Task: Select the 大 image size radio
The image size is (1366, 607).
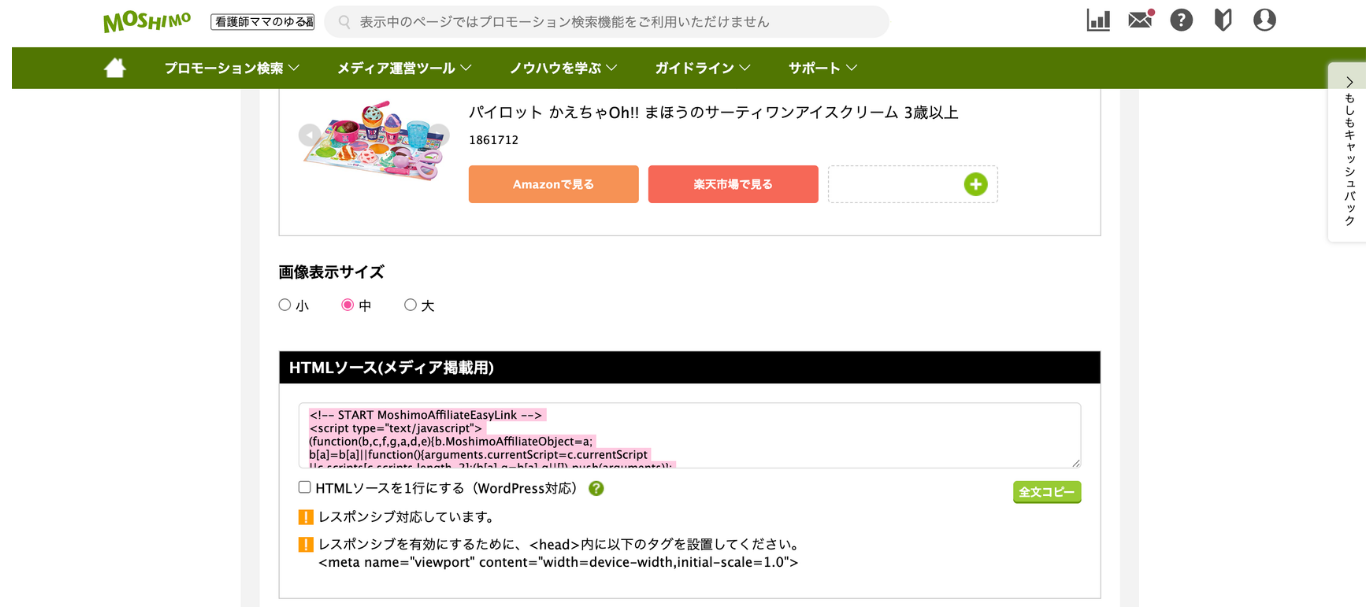Action: point(410,305)
